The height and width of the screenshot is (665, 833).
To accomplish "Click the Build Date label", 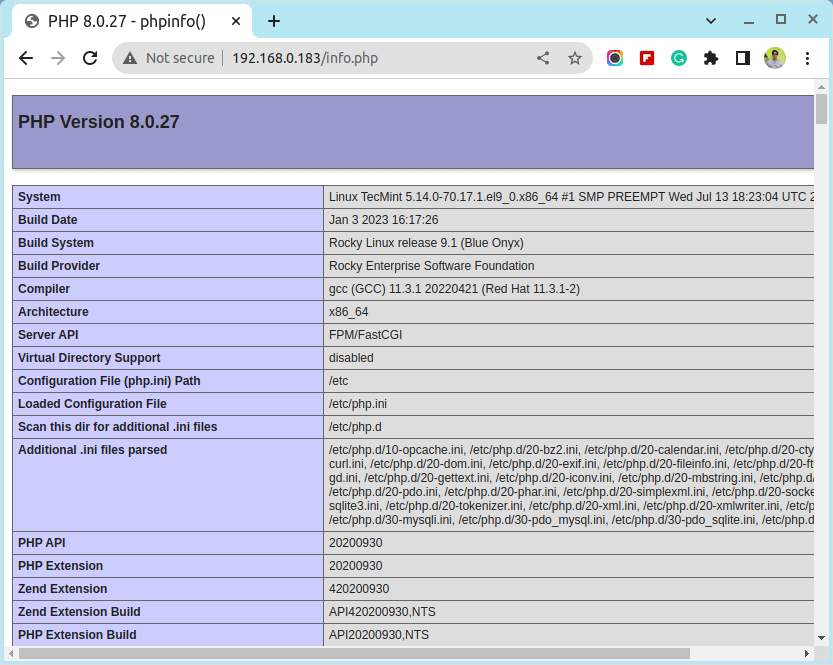I will pos(48,220).
